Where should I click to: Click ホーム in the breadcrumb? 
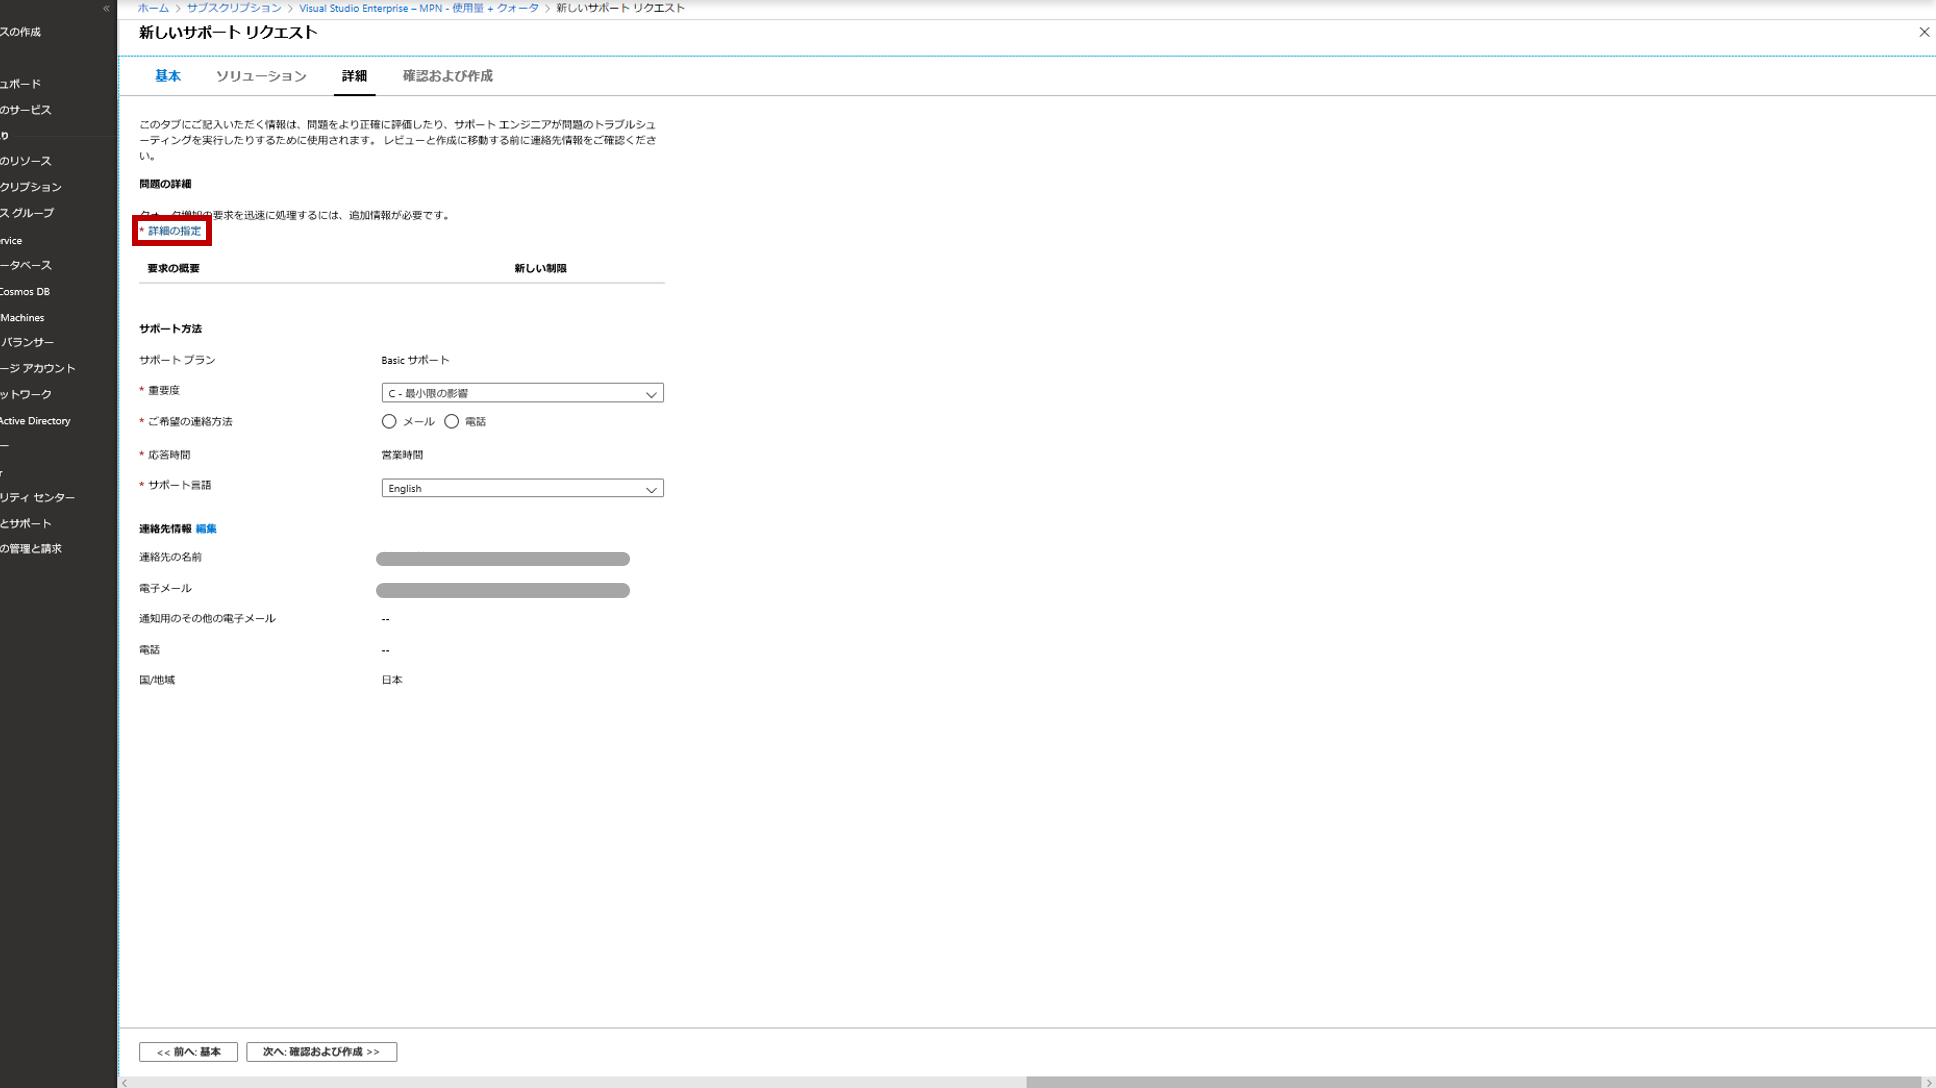153,8
